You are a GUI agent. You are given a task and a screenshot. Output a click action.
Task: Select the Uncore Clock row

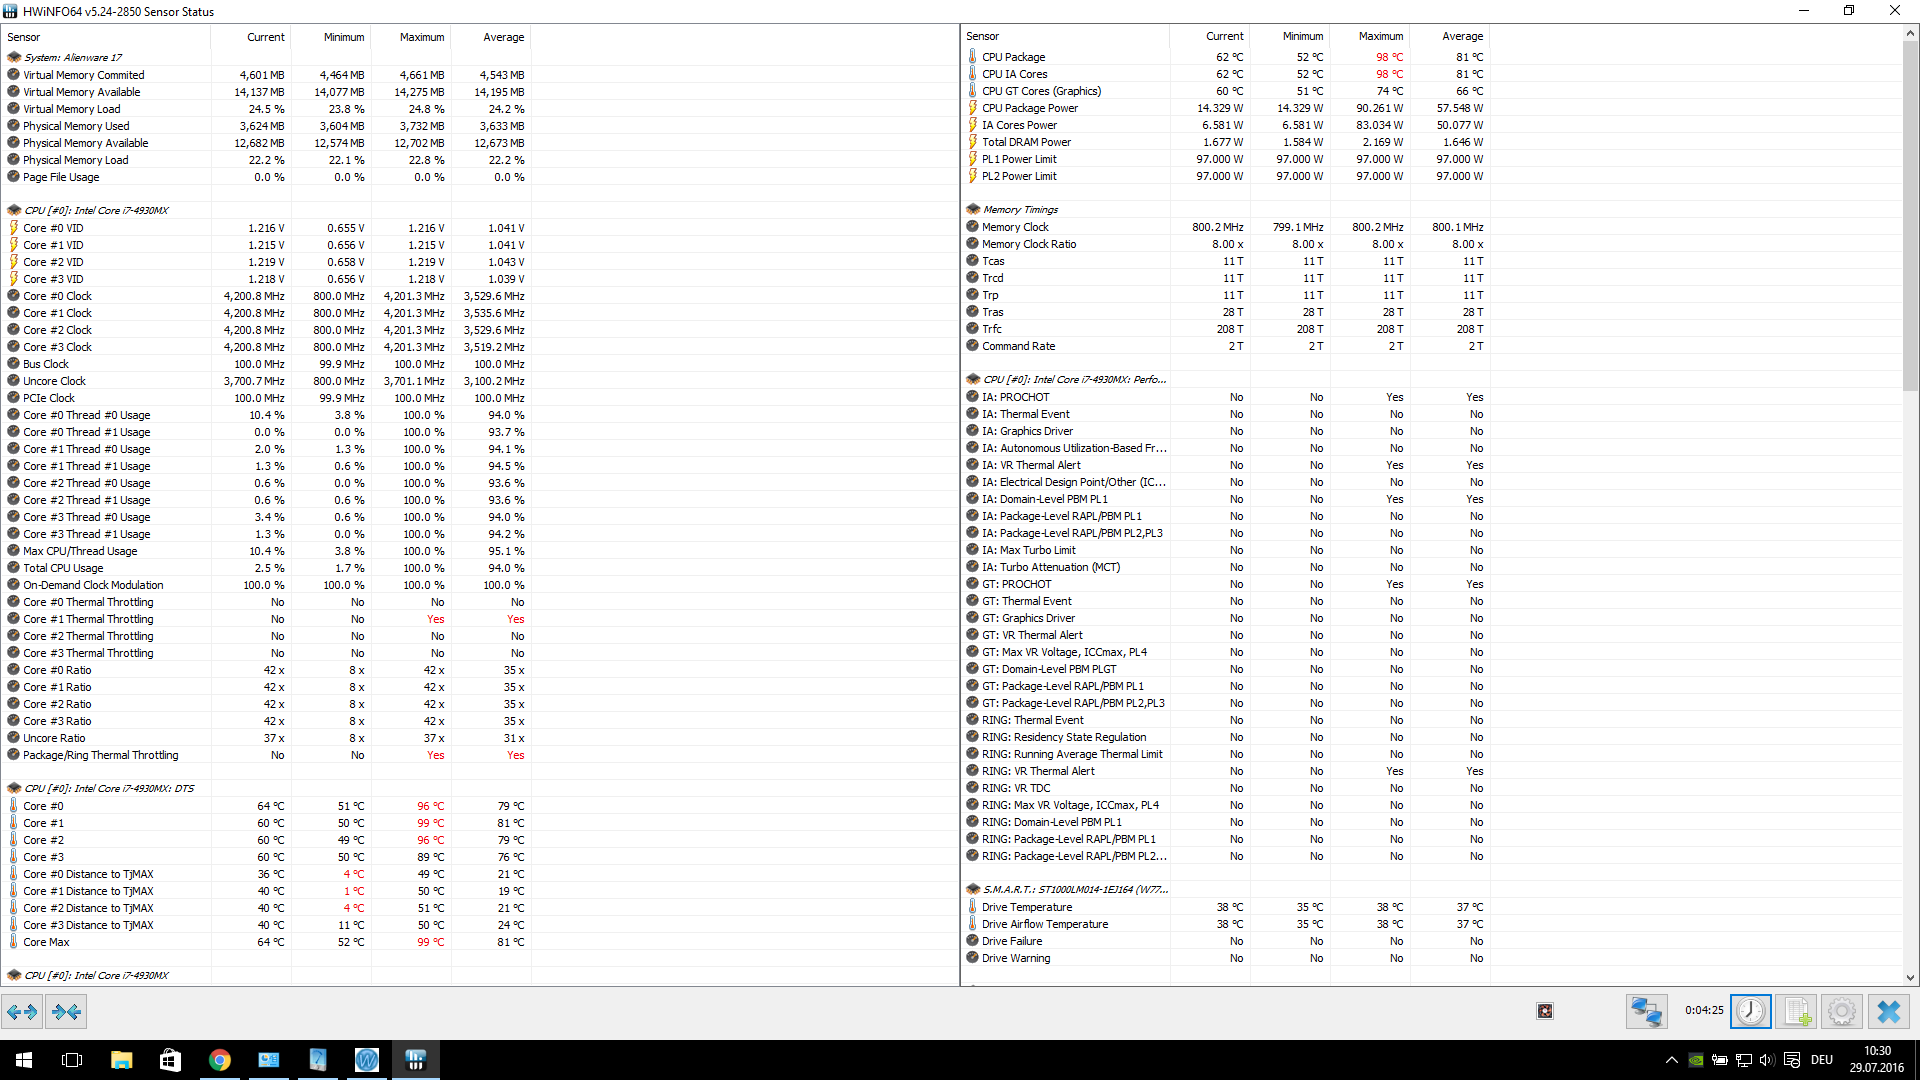tap(265, 381)
